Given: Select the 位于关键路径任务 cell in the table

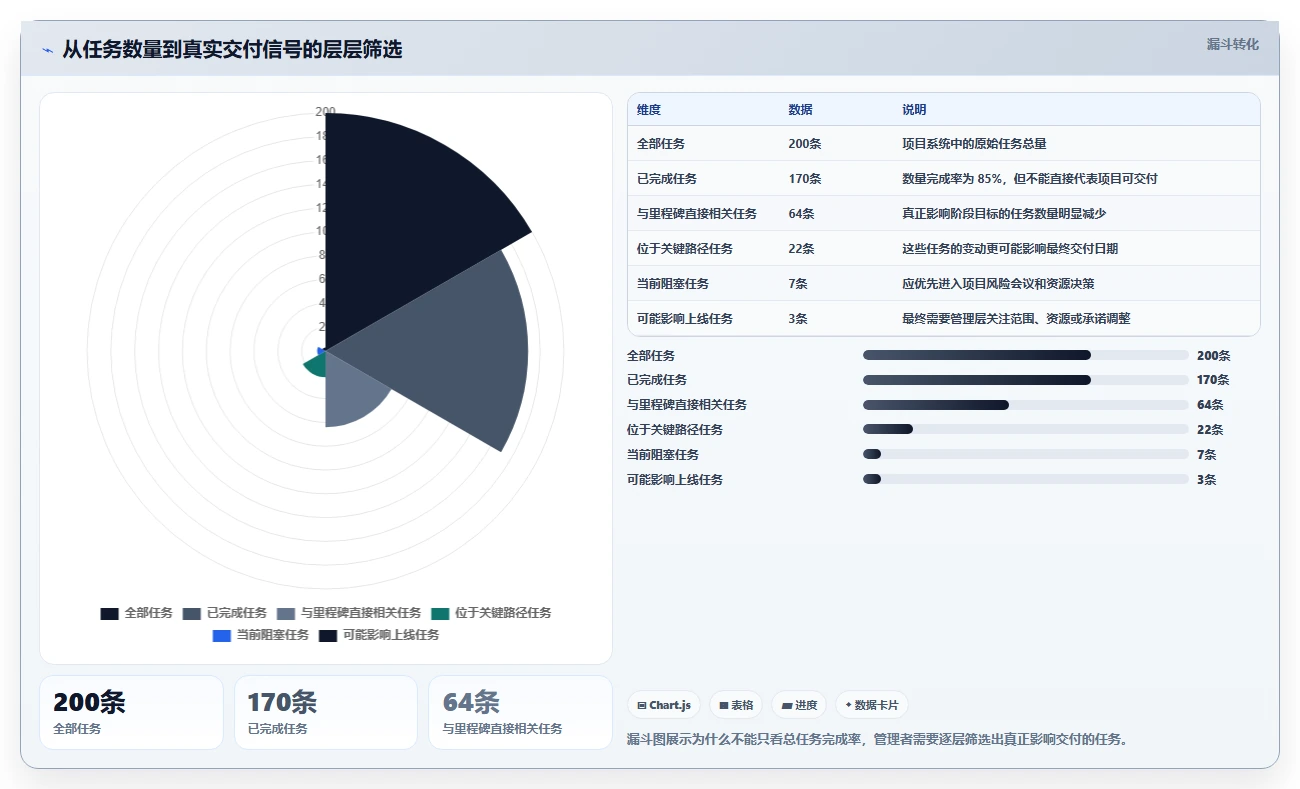Looking at the screenshot, I should coord(685,249).
